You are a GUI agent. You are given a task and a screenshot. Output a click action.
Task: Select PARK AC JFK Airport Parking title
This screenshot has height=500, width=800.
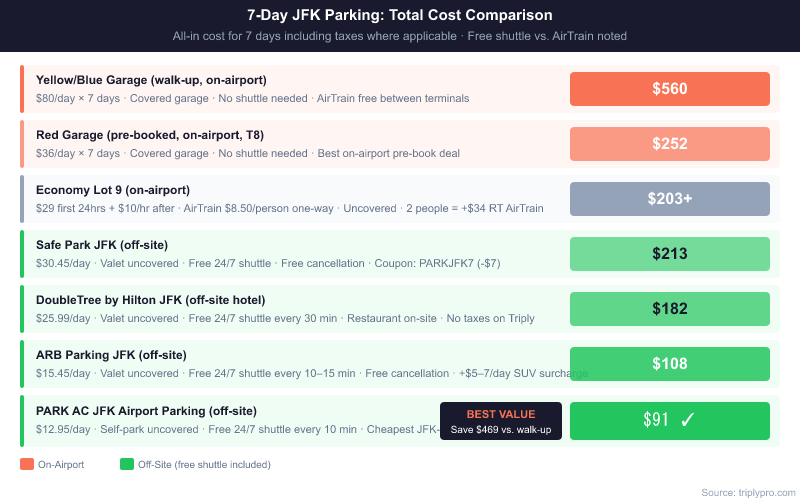coord(146,410)
